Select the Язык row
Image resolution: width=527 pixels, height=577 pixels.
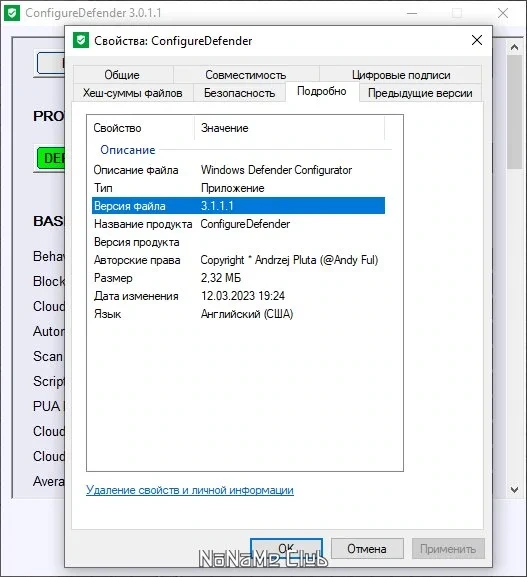(x=238, y=314)
